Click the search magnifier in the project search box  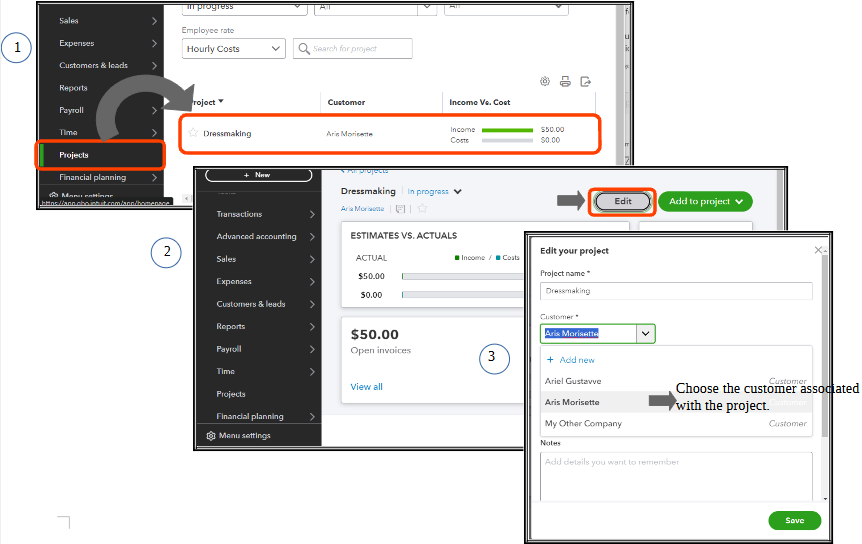coord(303,49)
